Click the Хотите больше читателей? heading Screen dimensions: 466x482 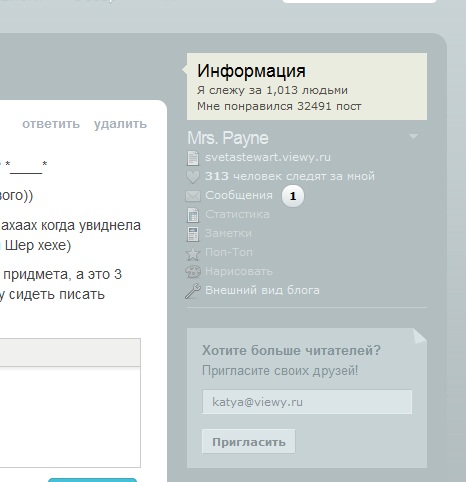291,350
